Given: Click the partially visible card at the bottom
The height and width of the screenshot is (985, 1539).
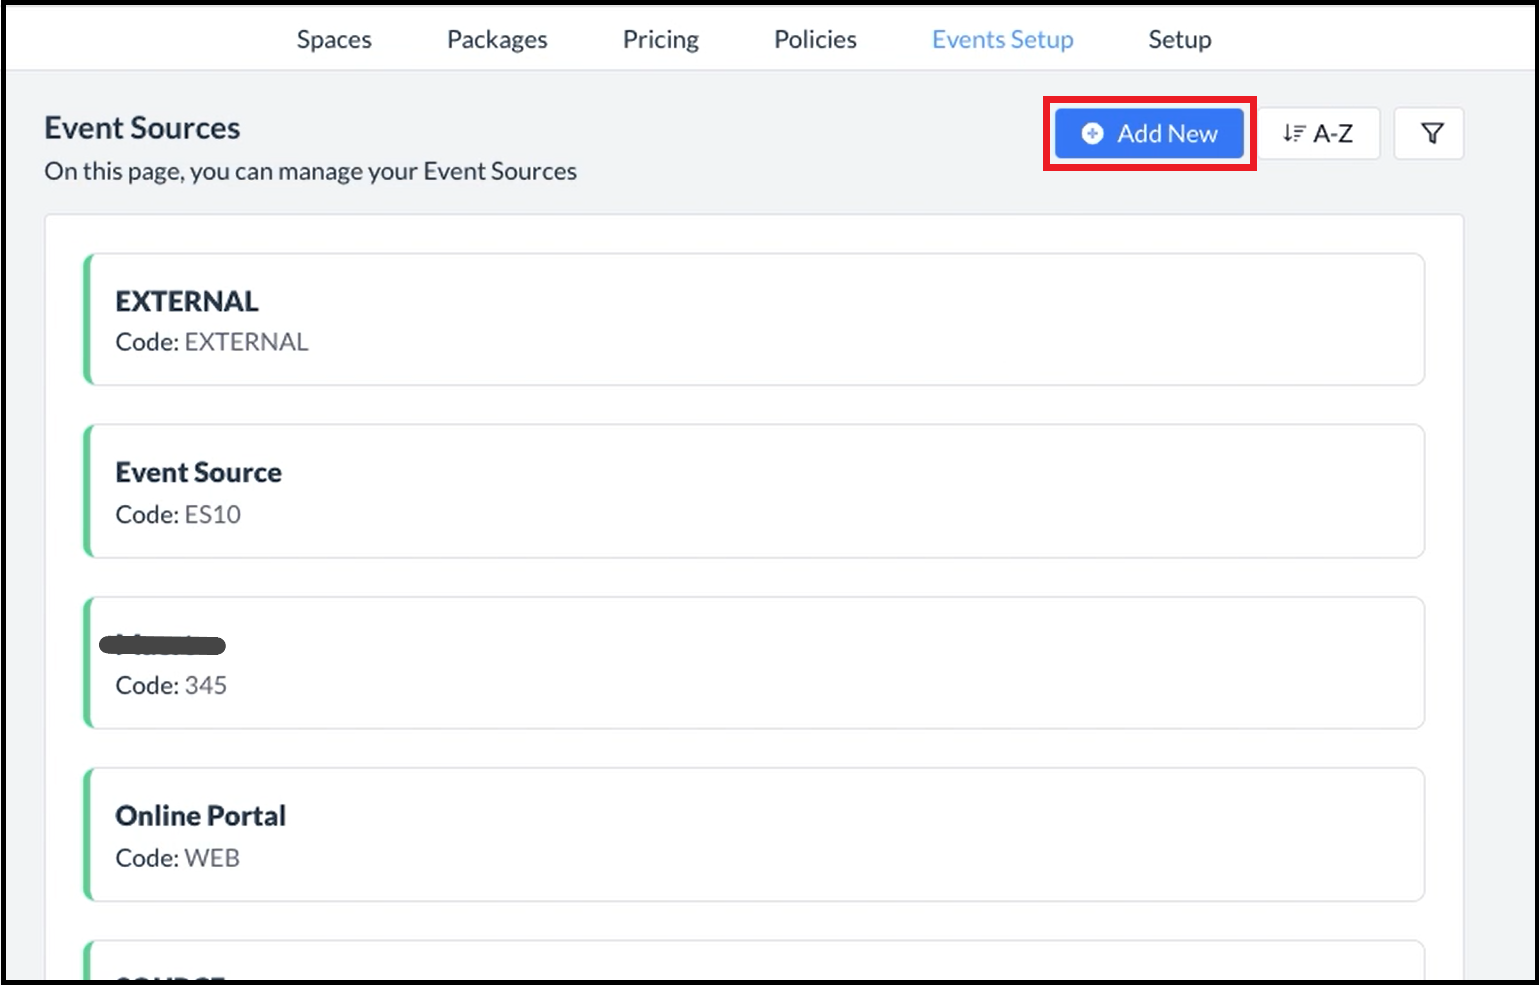Looking at the screenshot, I should pos(755,962).
